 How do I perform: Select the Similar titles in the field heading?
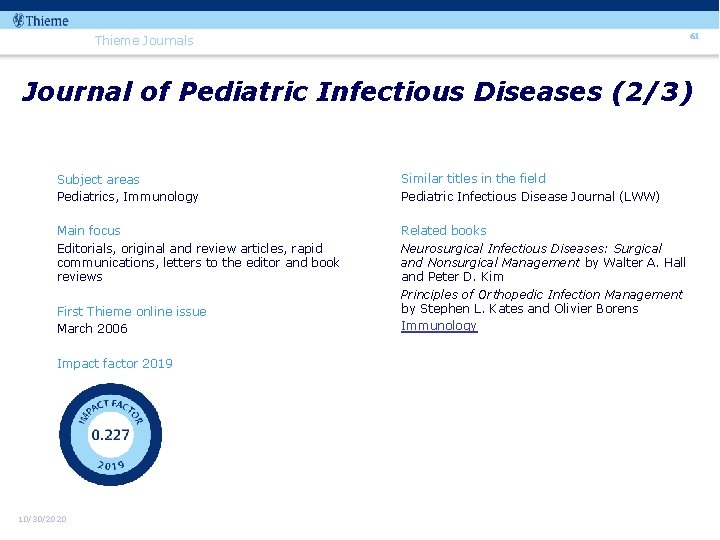point(473,178)
